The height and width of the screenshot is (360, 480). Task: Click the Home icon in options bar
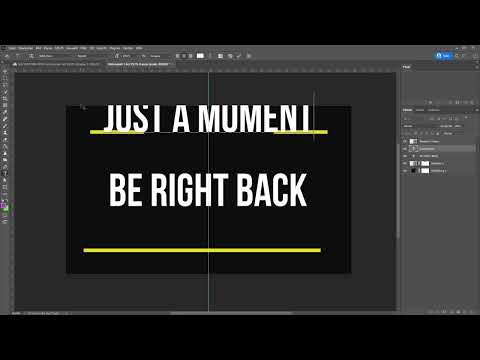pos(7,56)
